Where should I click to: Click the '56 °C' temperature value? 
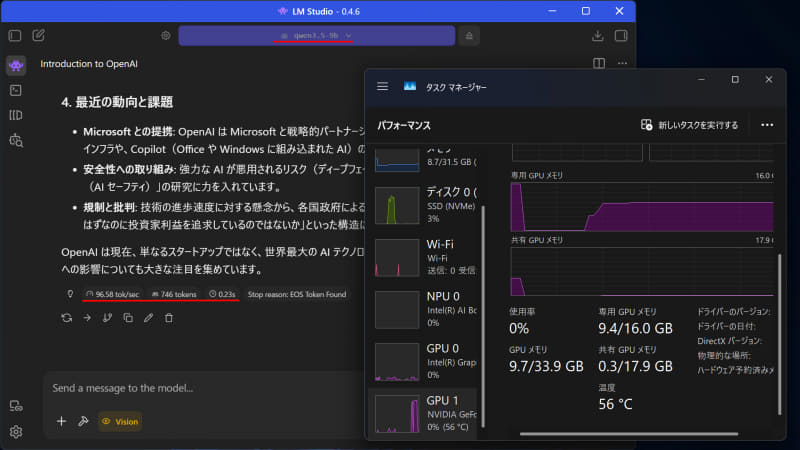pyautogui.click(x=615, y=404)
